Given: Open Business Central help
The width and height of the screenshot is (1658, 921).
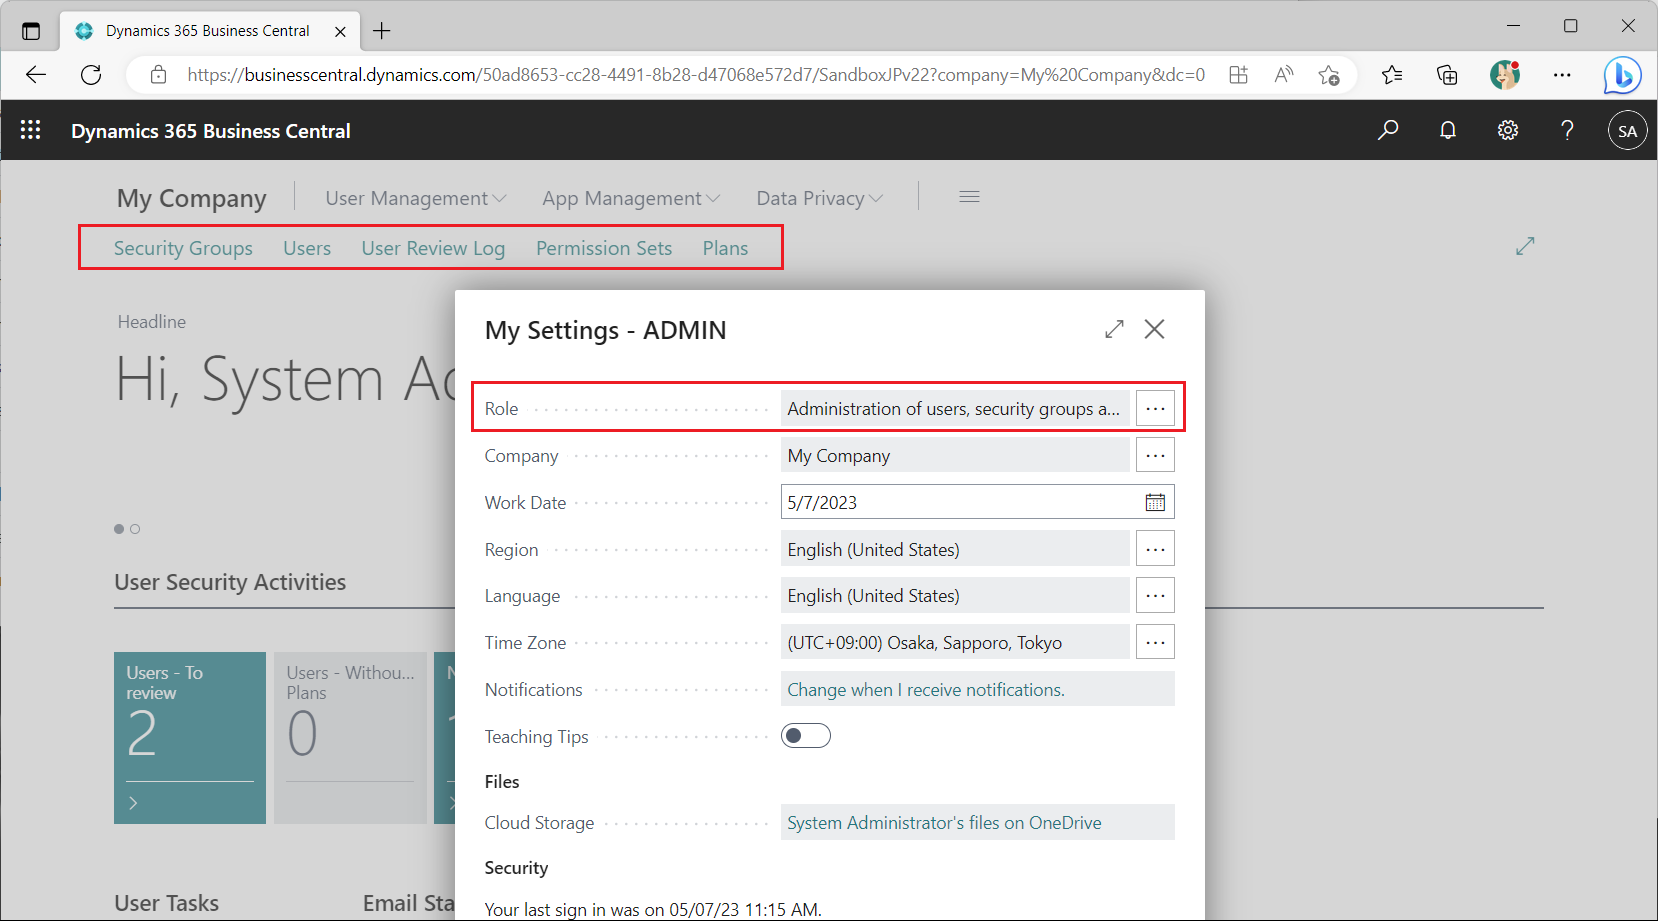Looking at the screenshot, I should [x=1567, y=130].
